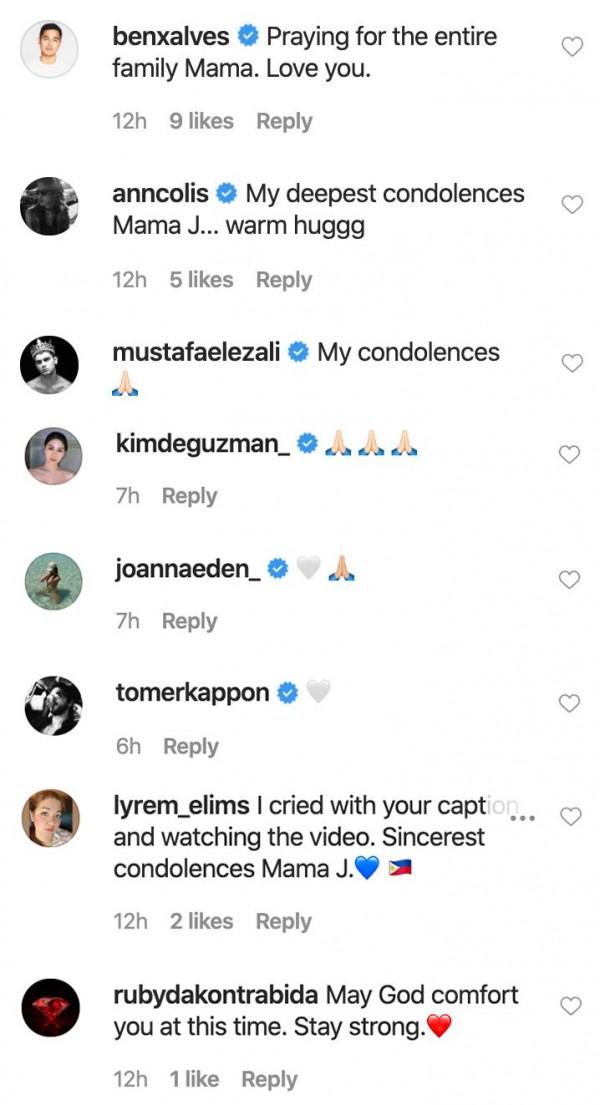The width and height of the screenshot is (600, 1105).
Task: Heart kimdeguzman_'s praying hands comment
Action: pyautogui.click(x=568, y=454)
